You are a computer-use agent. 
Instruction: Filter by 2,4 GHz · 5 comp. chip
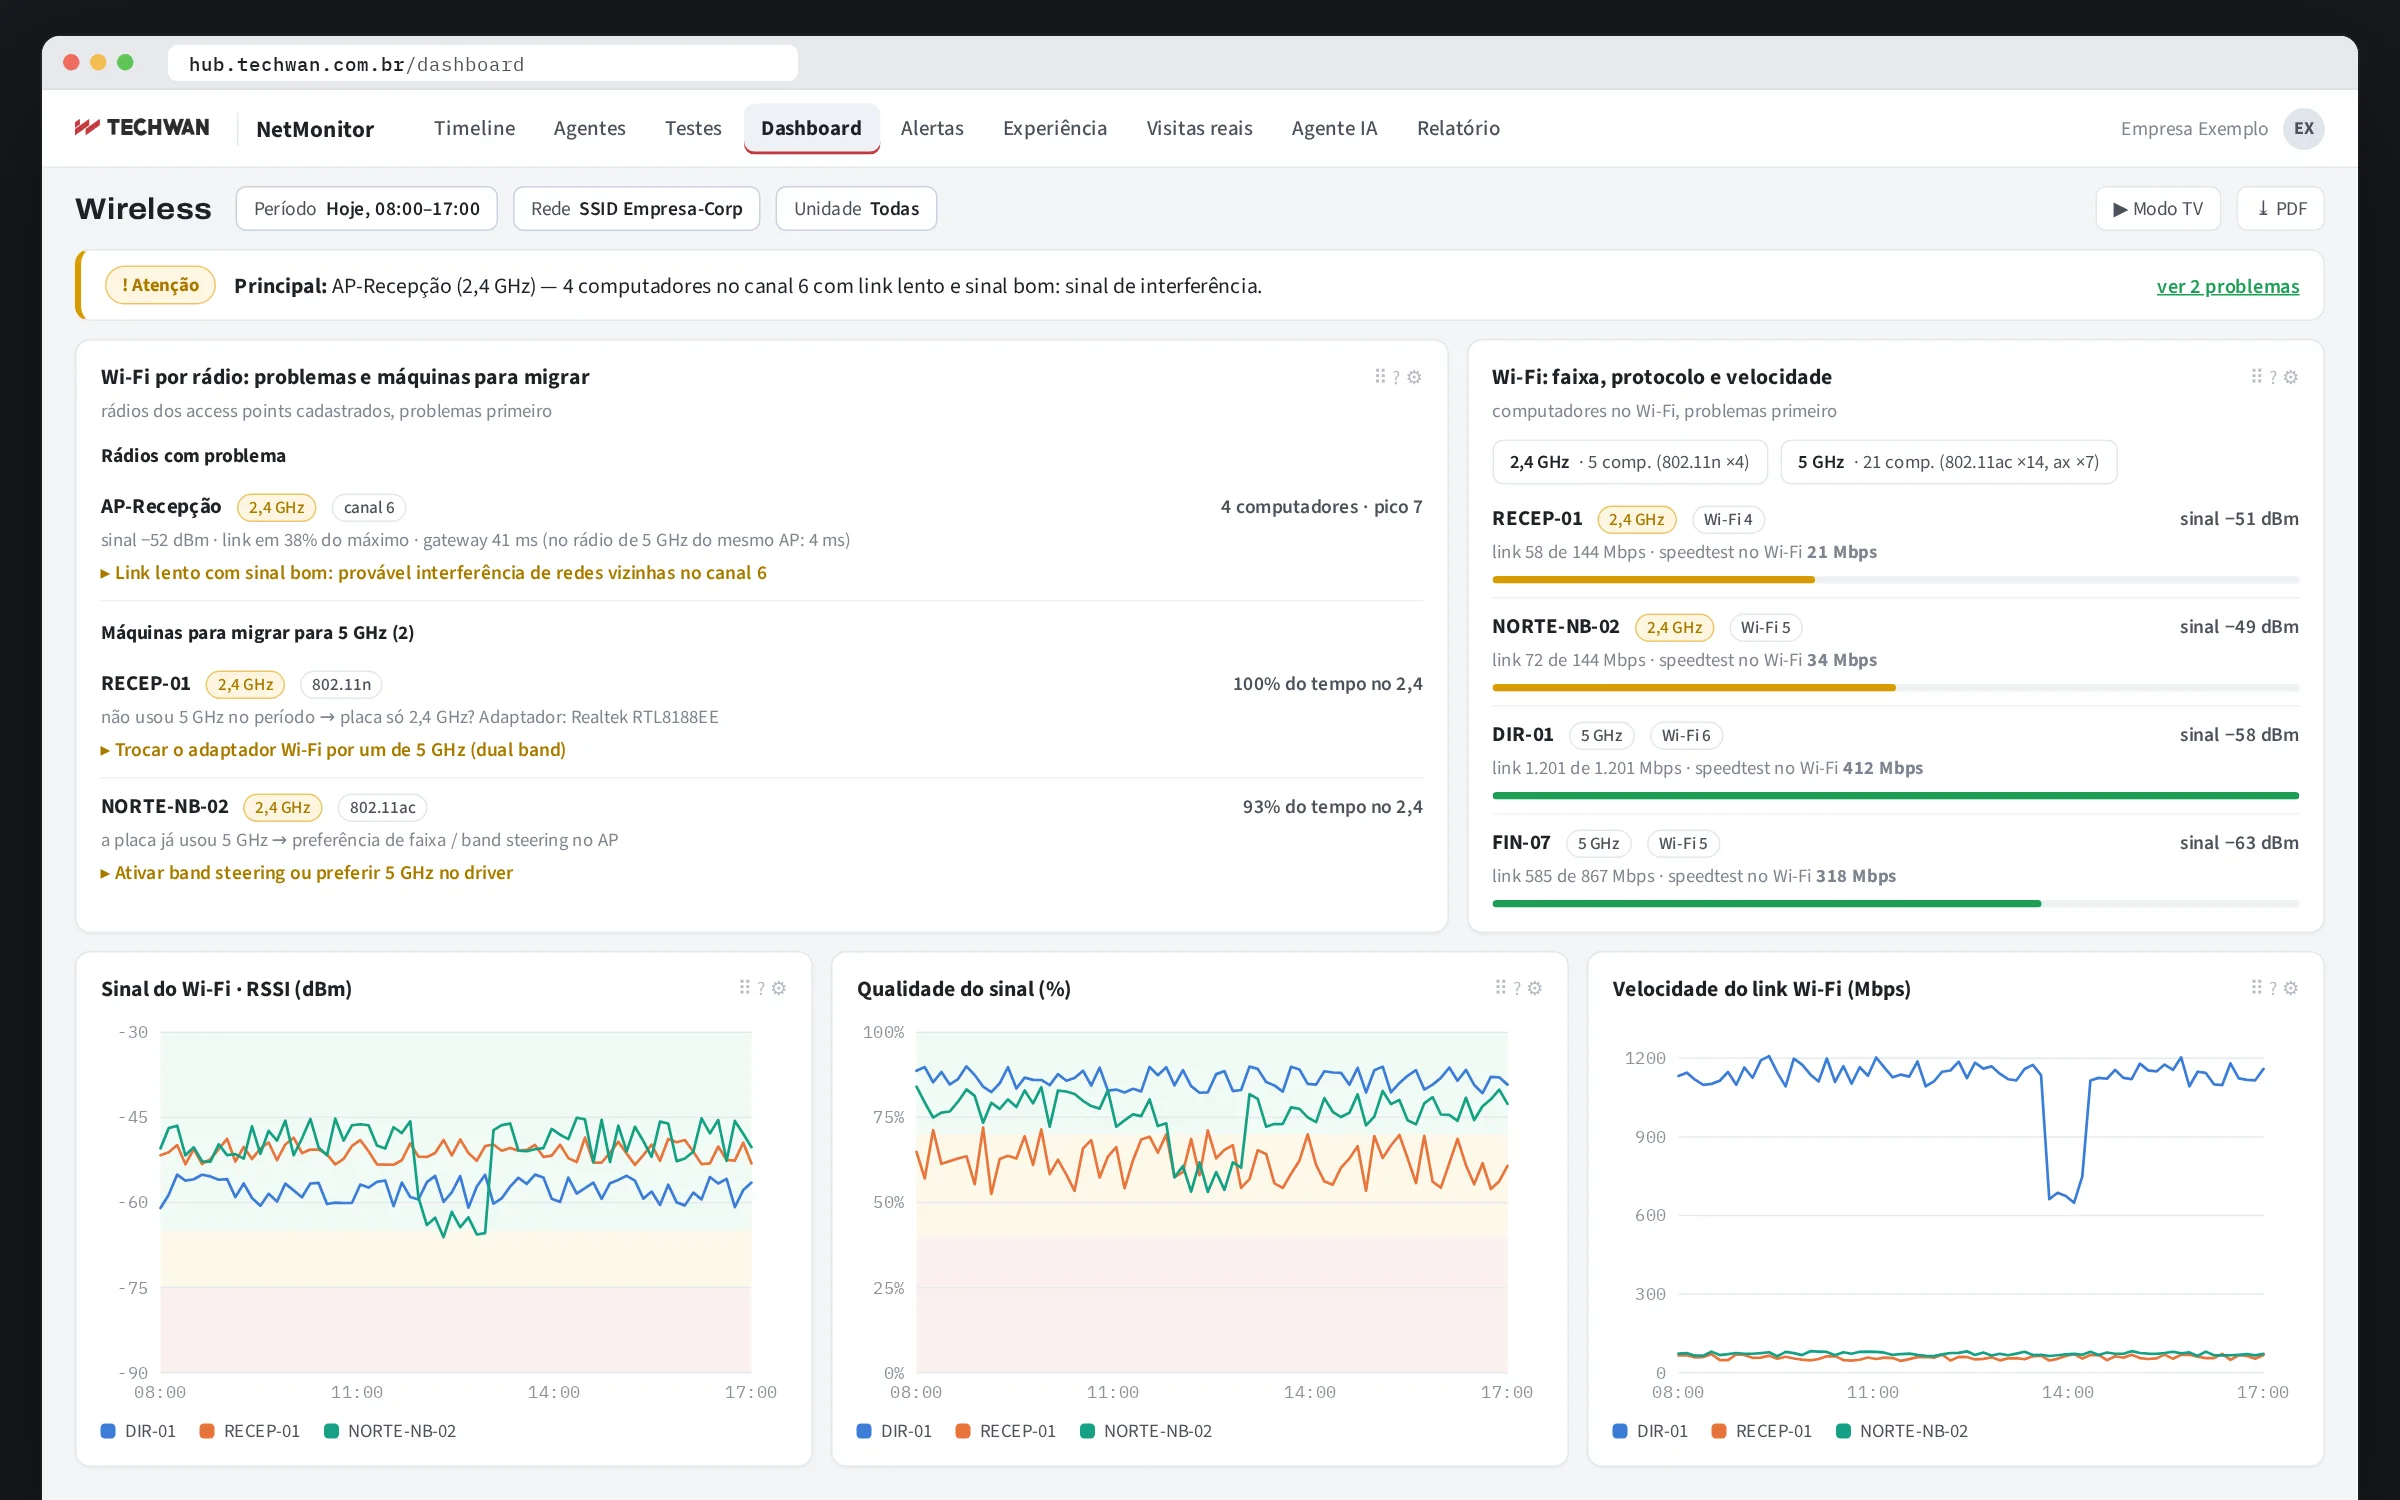click(x=1630, y=462)
